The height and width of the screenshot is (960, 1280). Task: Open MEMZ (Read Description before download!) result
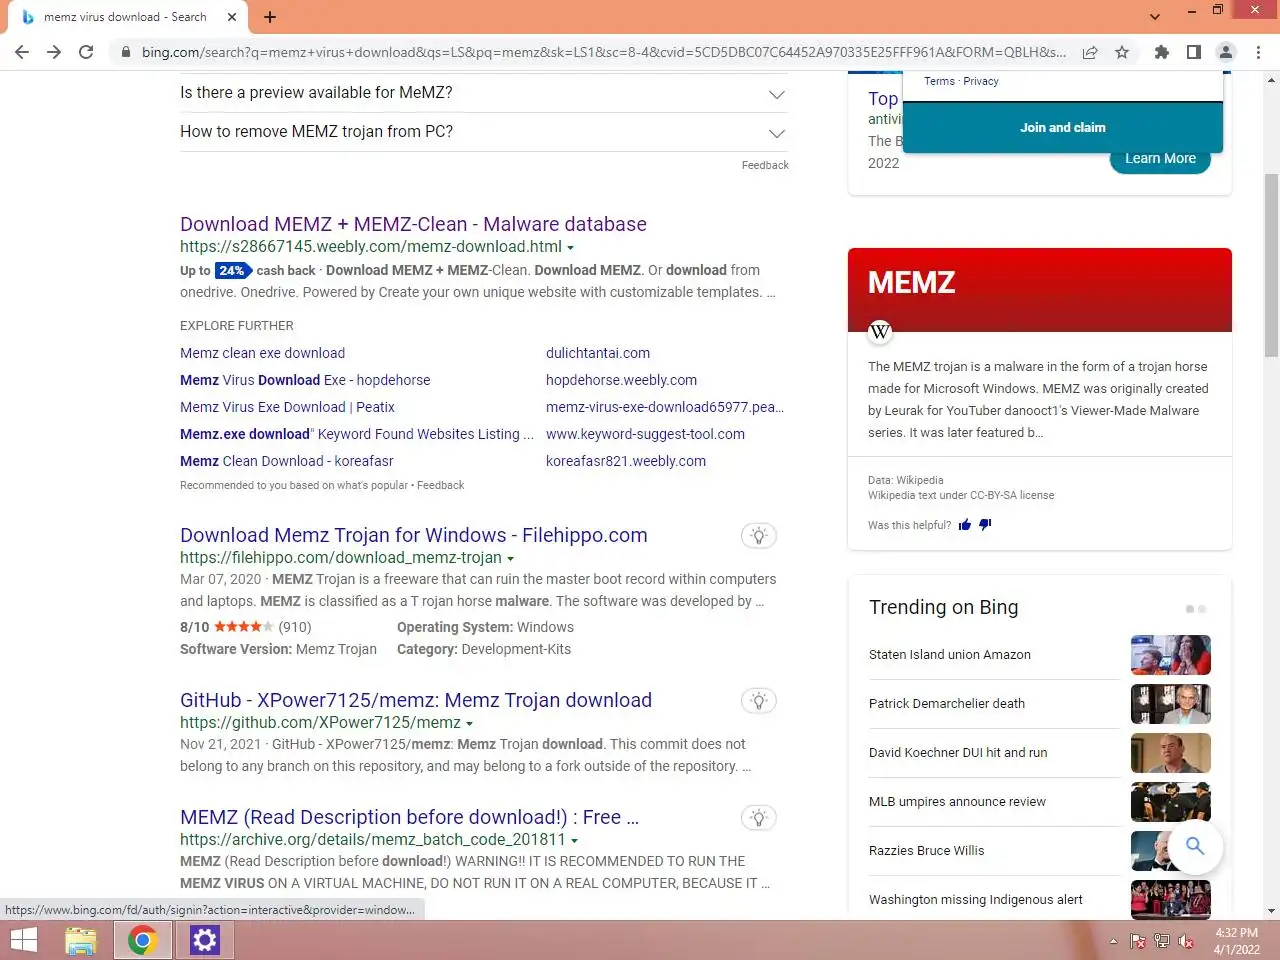tap(409, 817)
